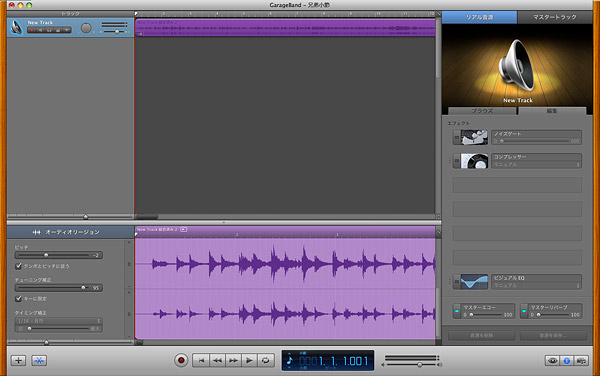
Task: Select the purple audio region in timeline
Action: coord(285,28)
